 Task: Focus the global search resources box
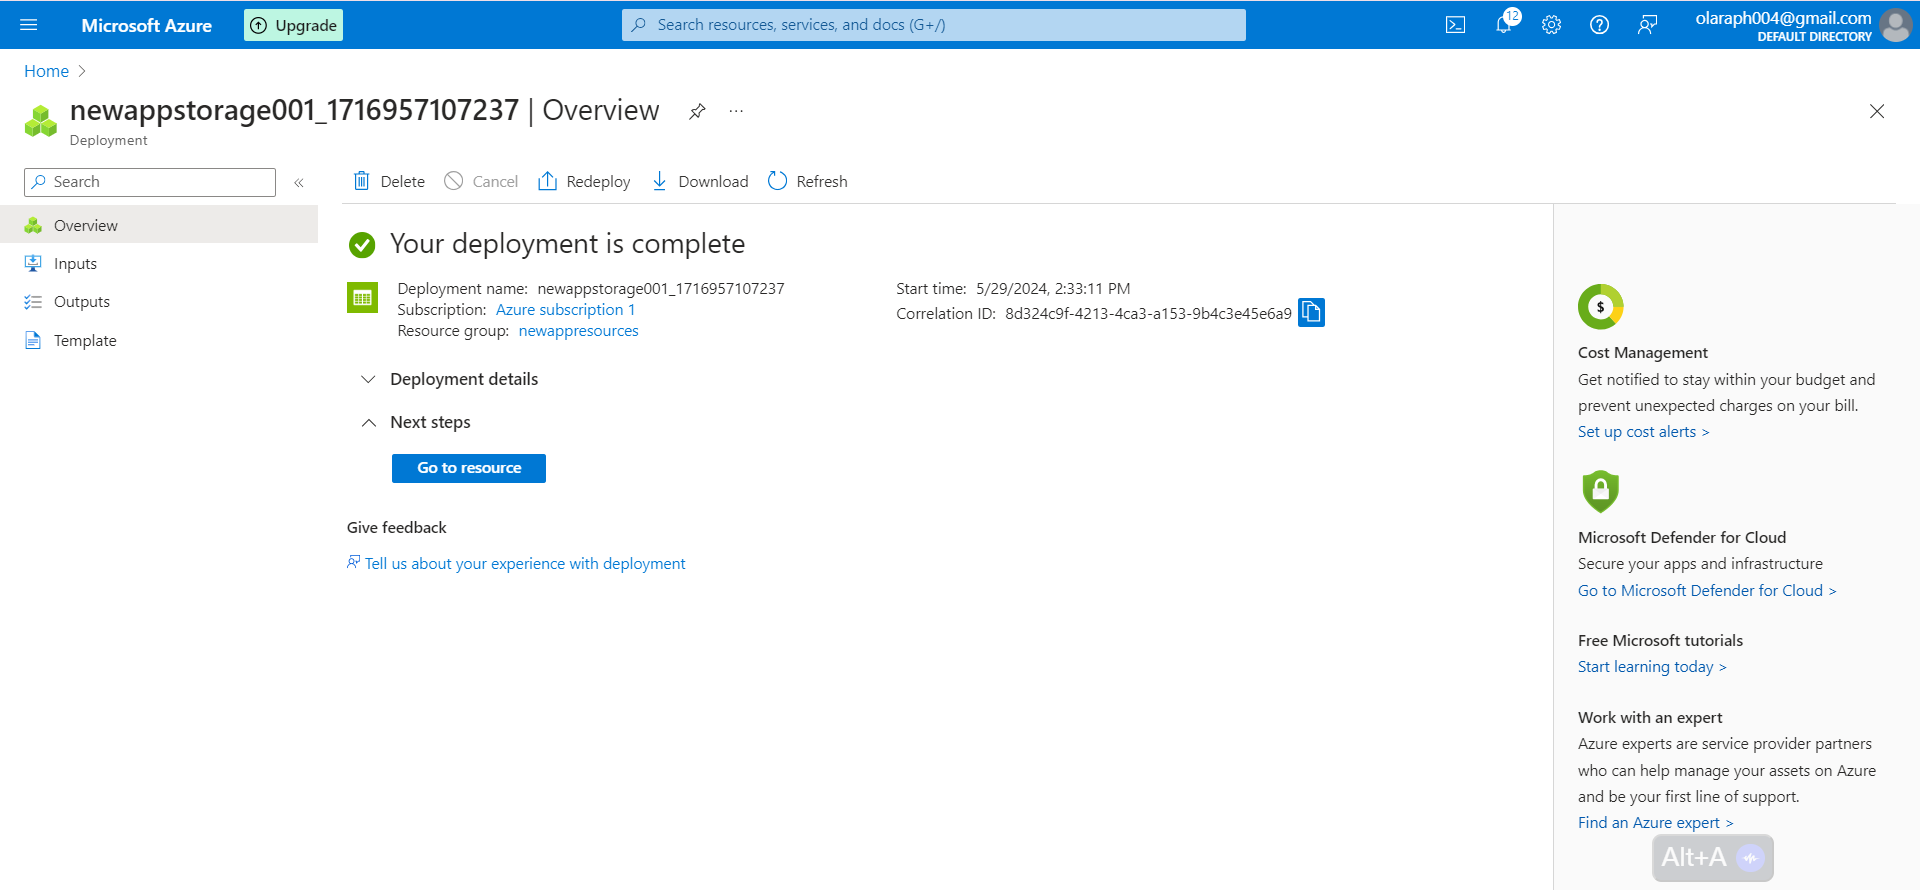[x=934, y=25]
